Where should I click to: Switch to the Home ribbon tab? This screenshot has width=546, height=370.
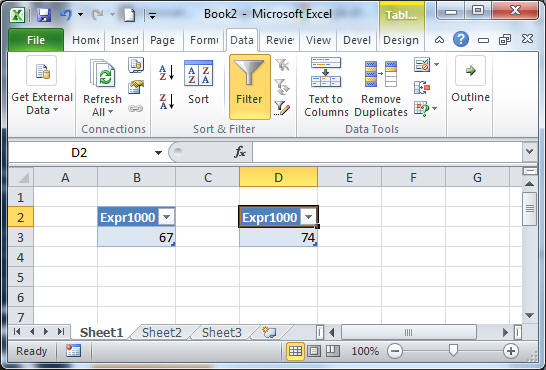click(x=86, y=40)
